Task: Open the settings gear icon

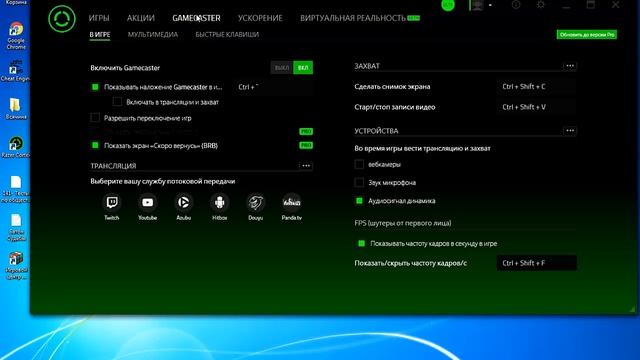Action: click(x=541, y=5)
